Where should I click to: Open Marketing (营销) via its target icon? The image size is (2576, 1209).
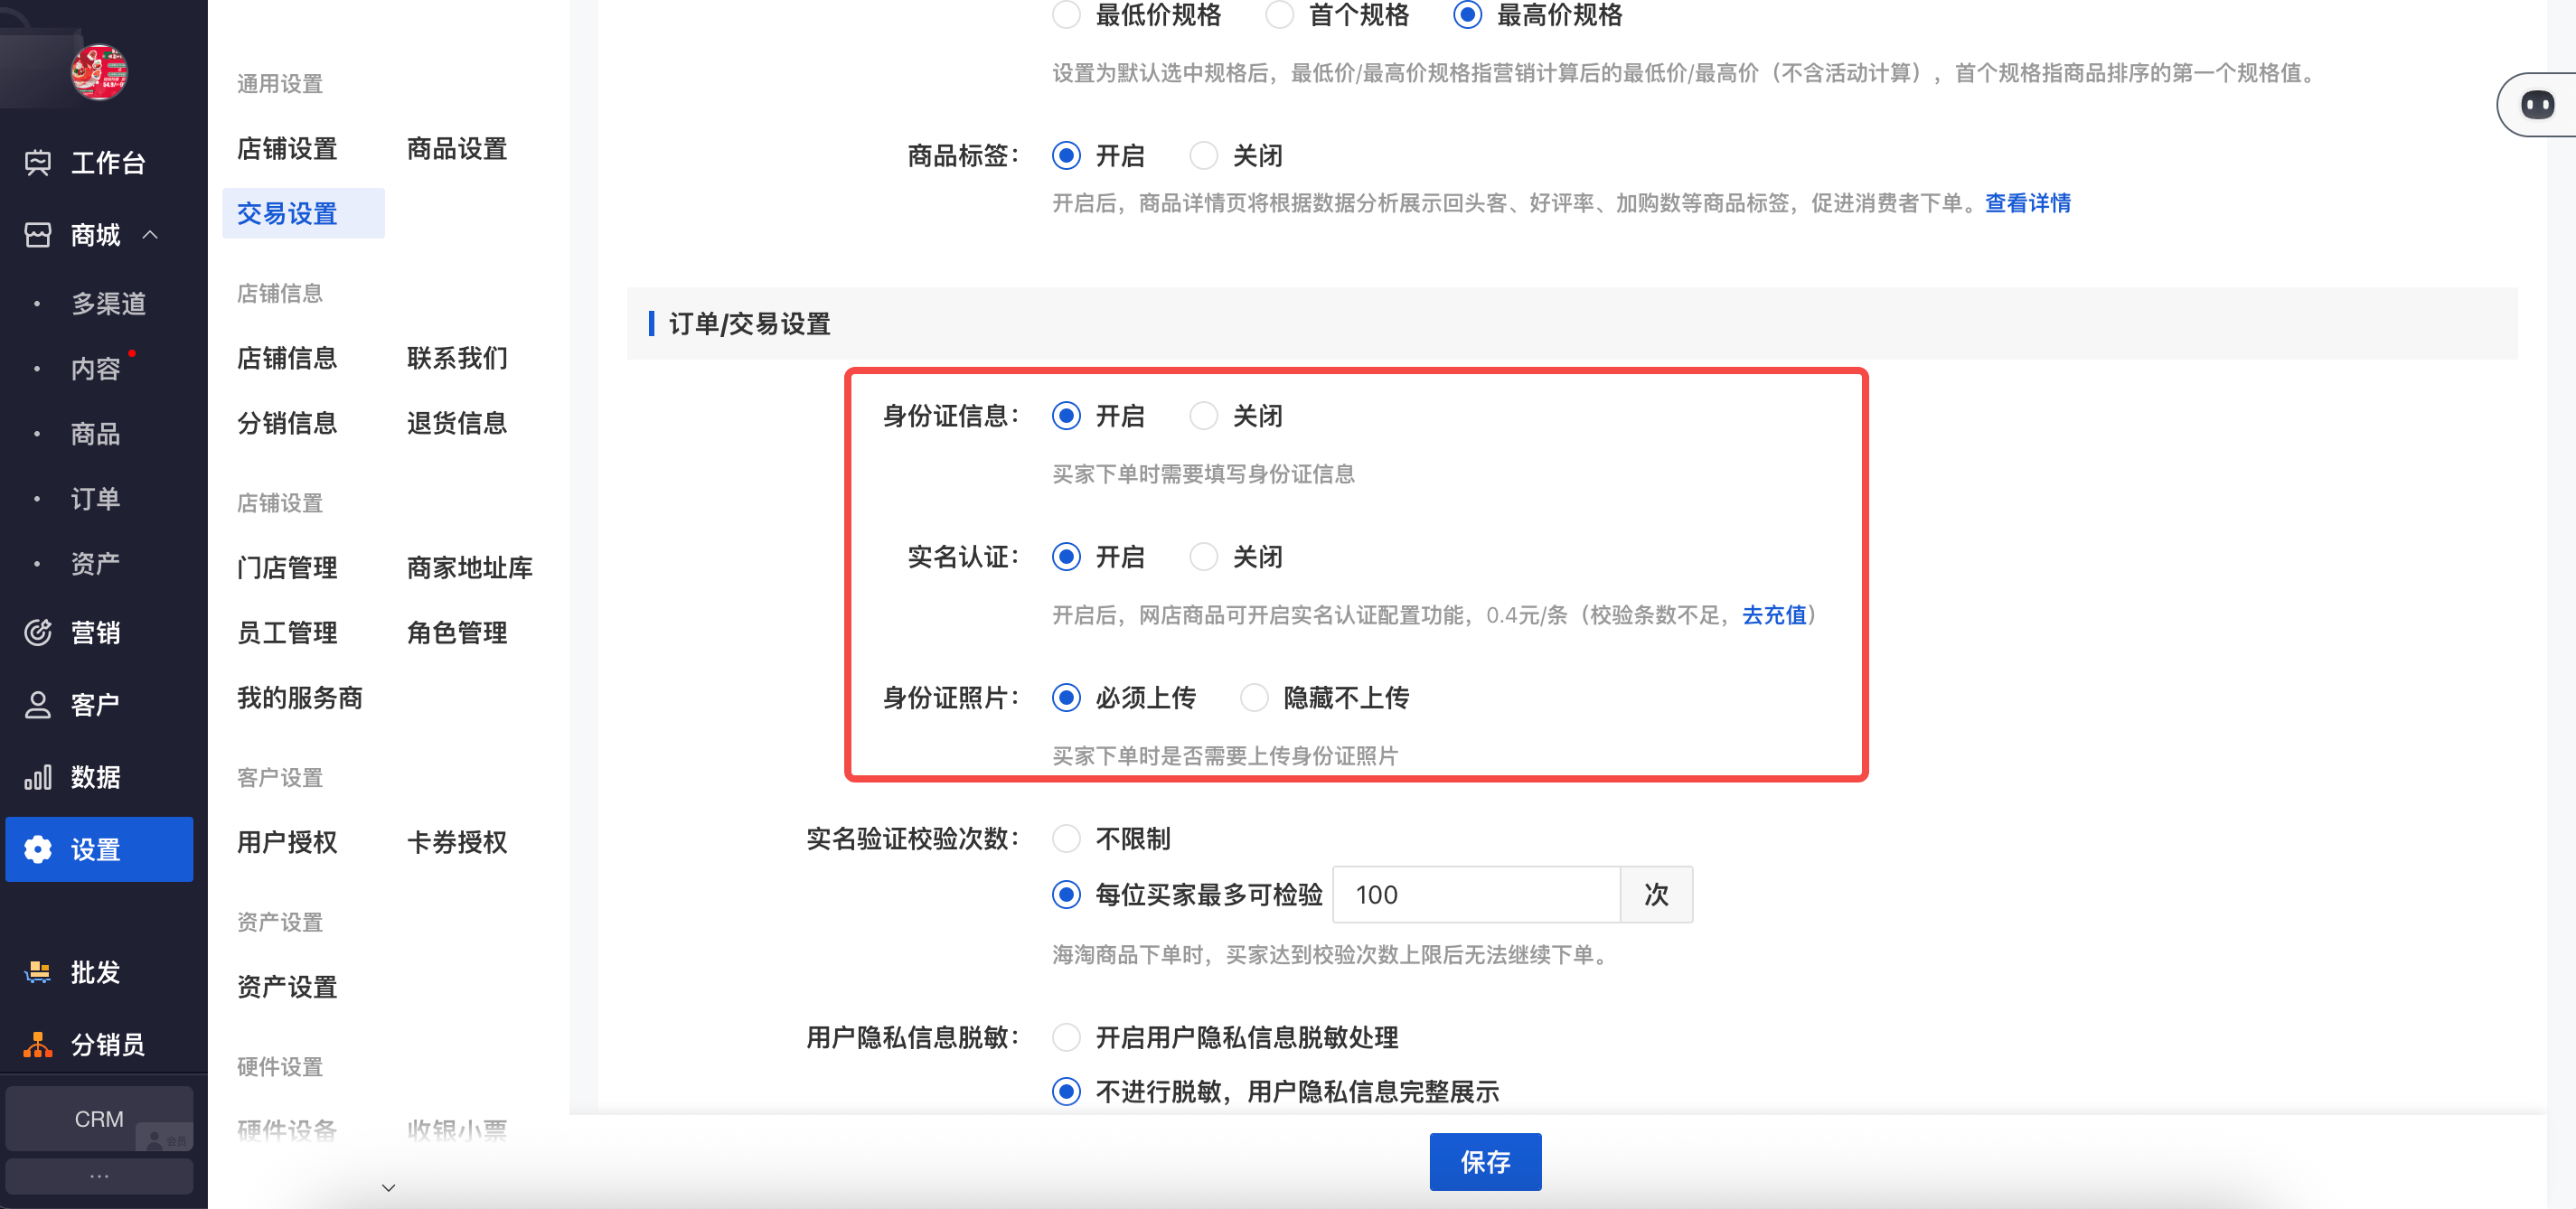[x=37, y=632]
